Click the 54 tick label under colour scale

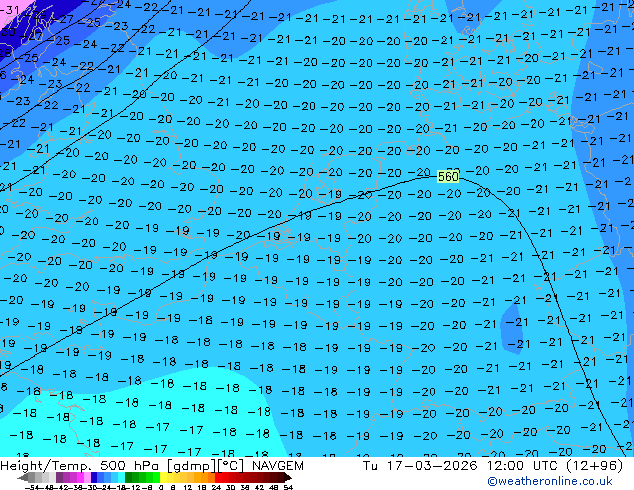[x=288, y=488]
